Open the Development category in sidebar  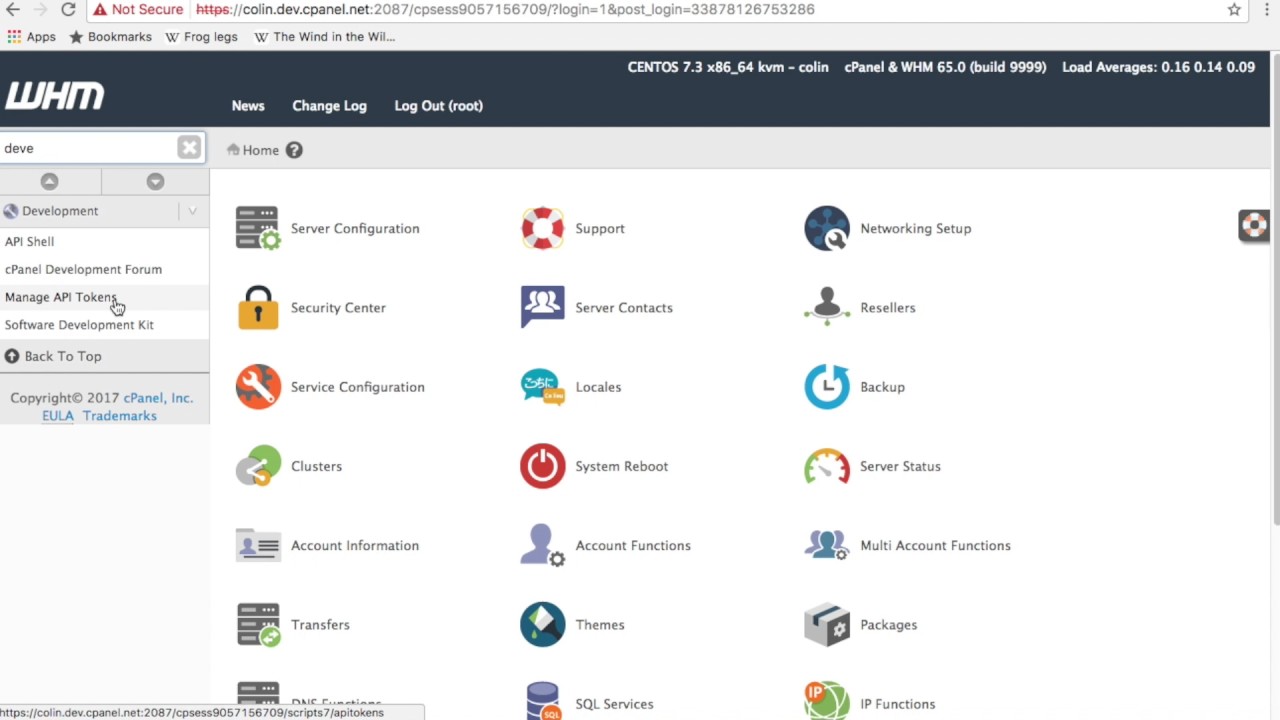[60, 211]
